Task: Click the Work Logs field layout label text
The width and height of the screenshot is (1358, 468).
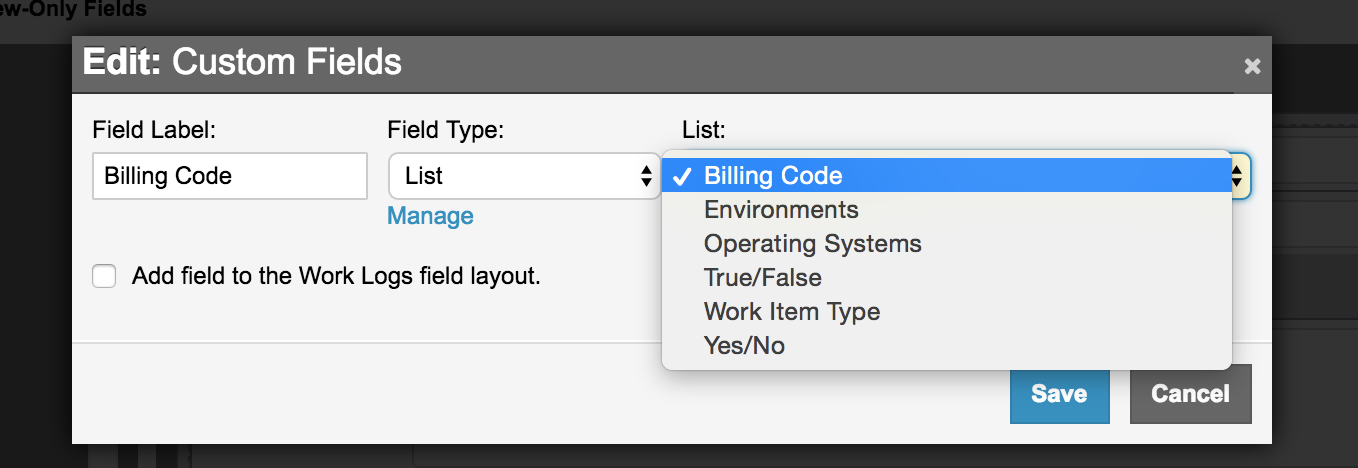Action: [x=336, y=276]
